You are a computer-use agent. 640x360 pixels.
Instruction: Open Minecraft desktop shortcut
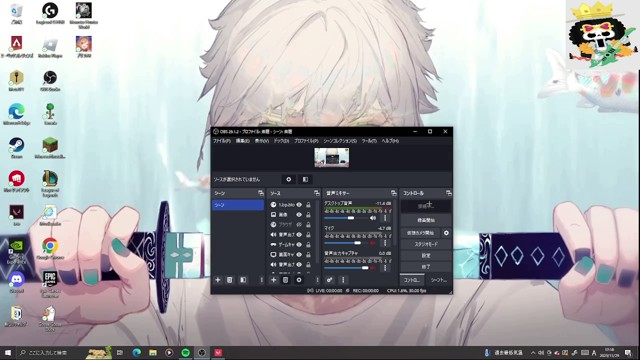pos(50,148)
